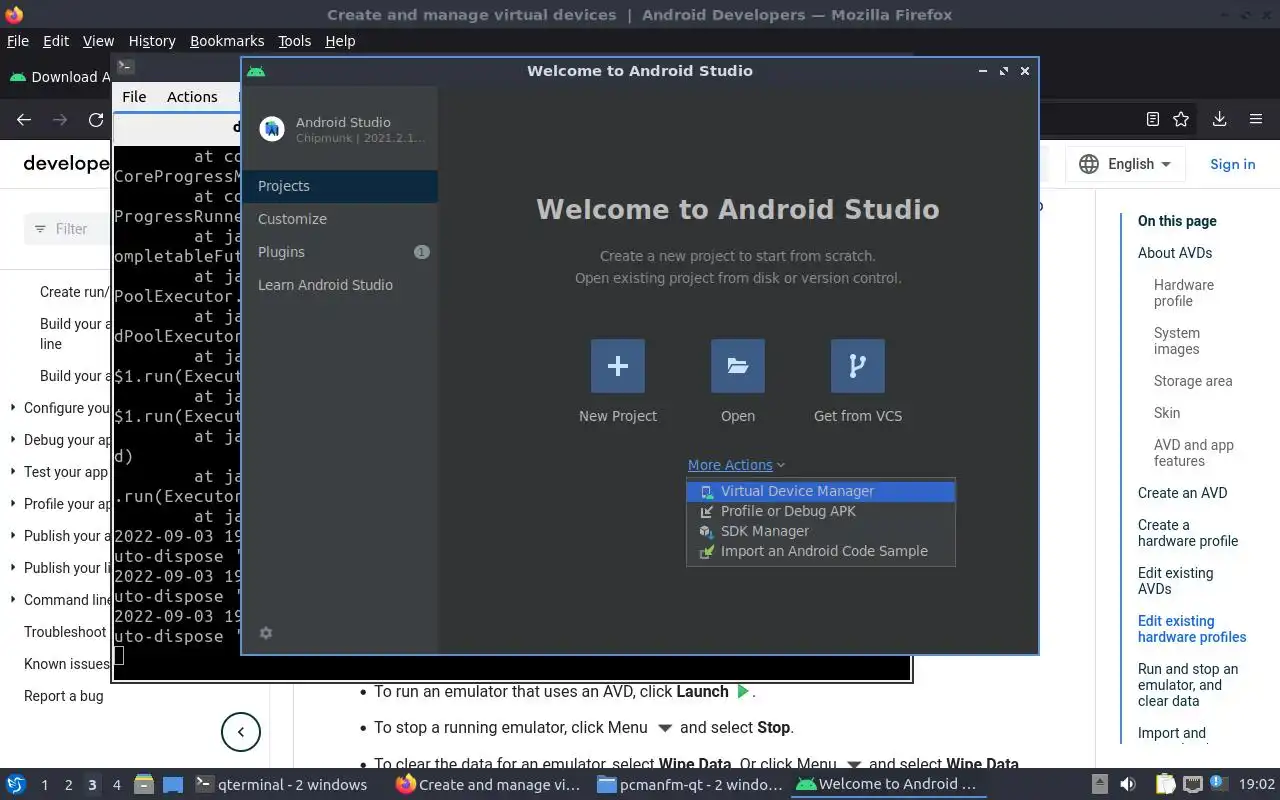
Task: Click the Open folder icon
Action: coord(738,366)
